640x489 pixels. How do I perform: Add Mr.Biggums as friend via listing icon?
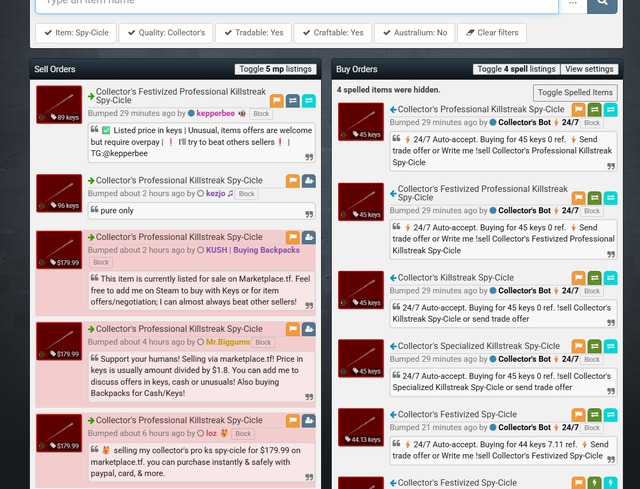[309, 329]
